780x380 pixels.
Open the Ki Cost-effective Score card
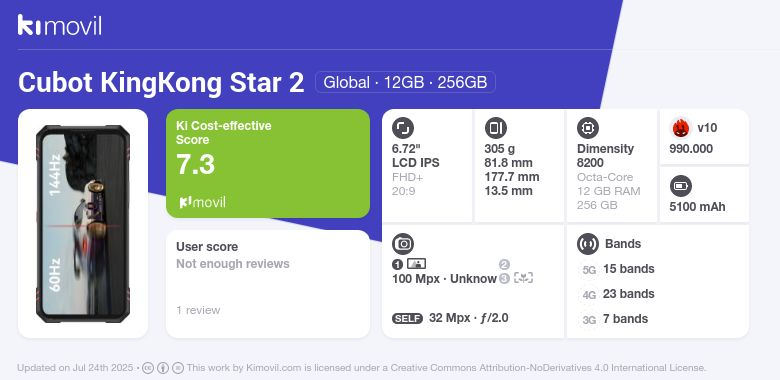click(268, 164)
